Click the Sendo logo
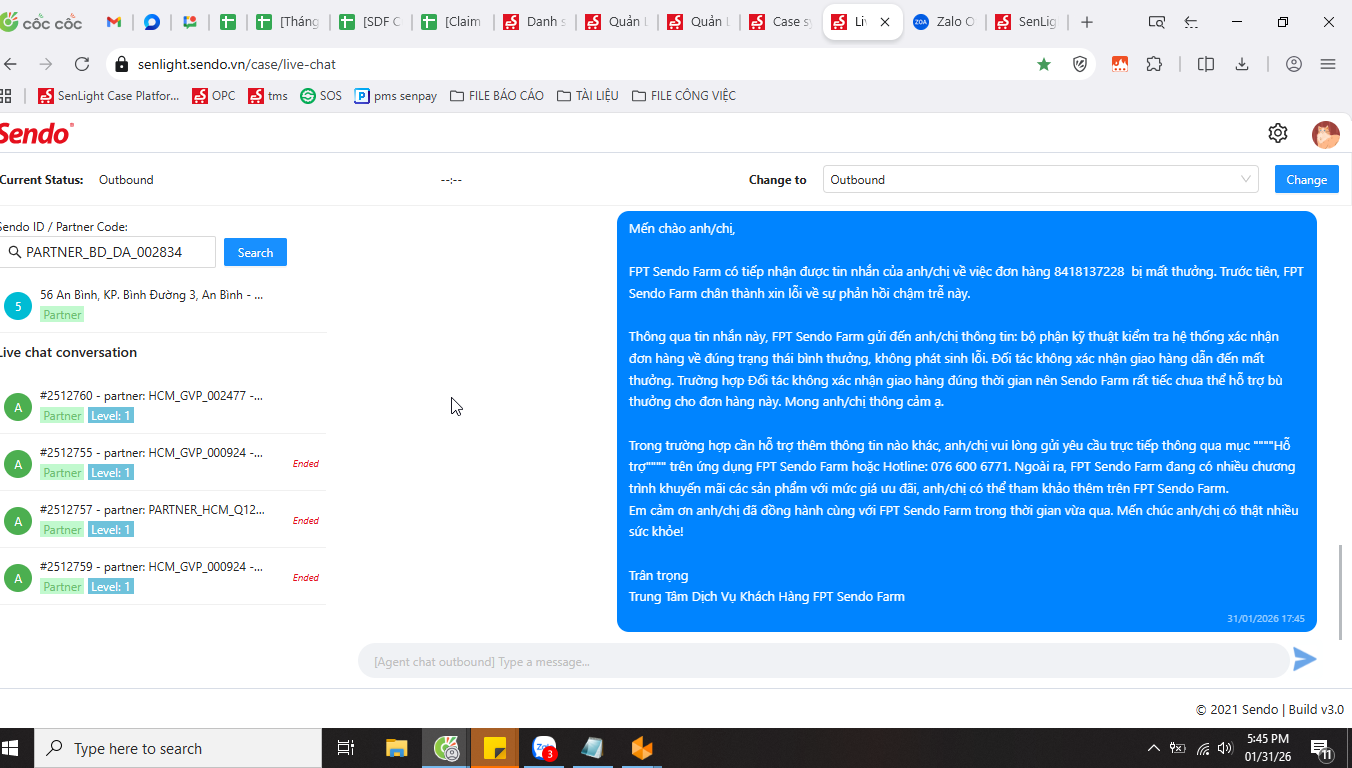 pyautogui.click(x=36, y=133)
